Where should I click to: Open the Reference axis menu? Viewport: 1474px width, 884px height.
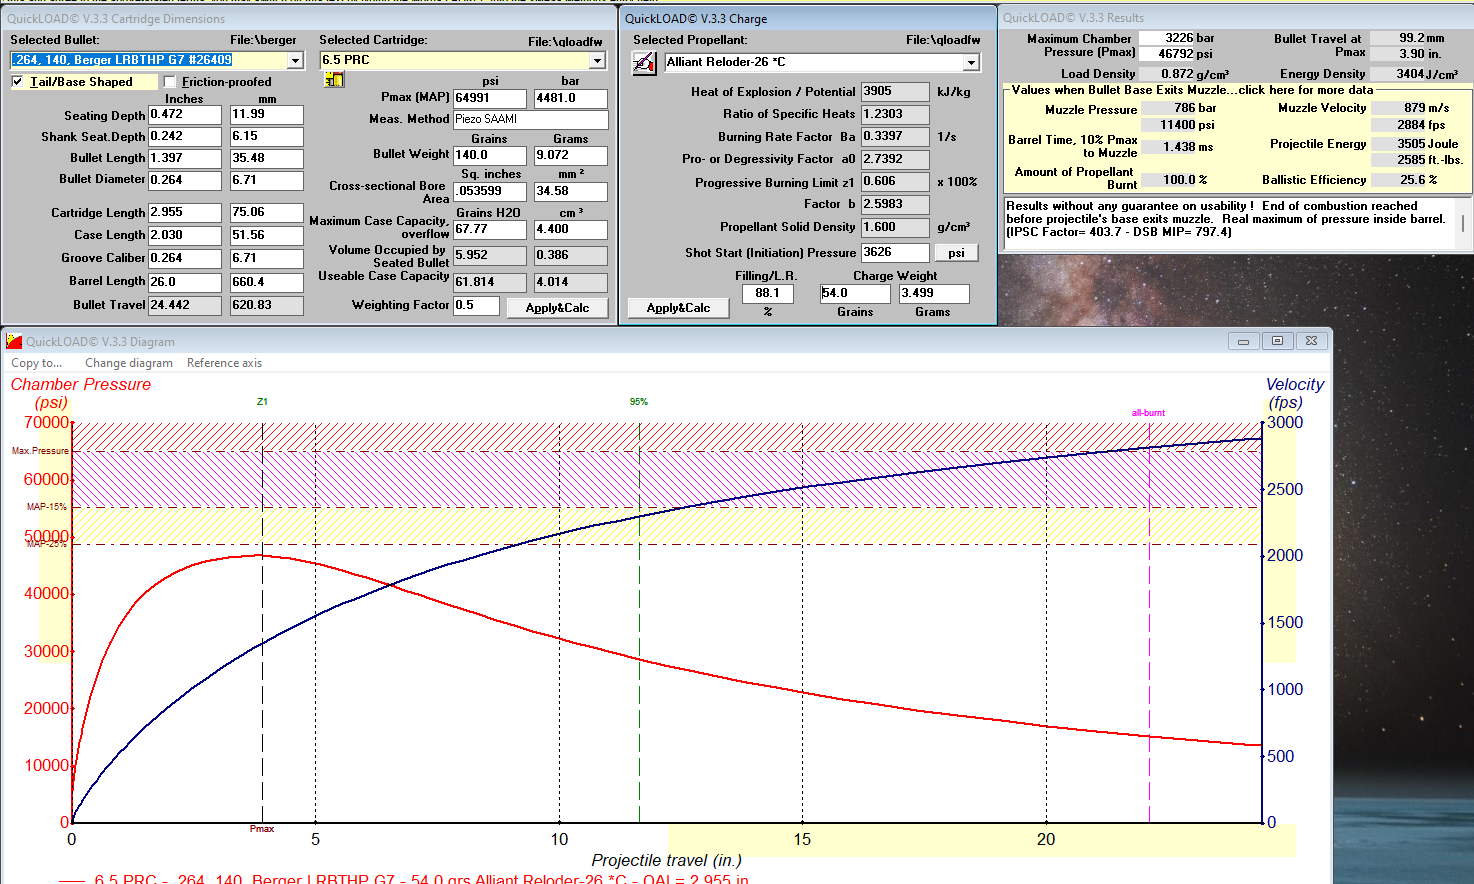(224, 363)
